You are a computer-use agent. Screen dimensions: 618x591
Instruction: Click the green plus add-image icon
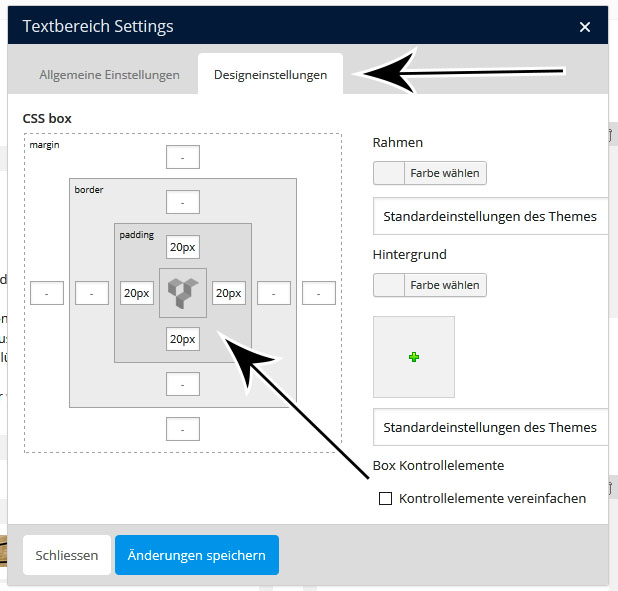[414, 357]
